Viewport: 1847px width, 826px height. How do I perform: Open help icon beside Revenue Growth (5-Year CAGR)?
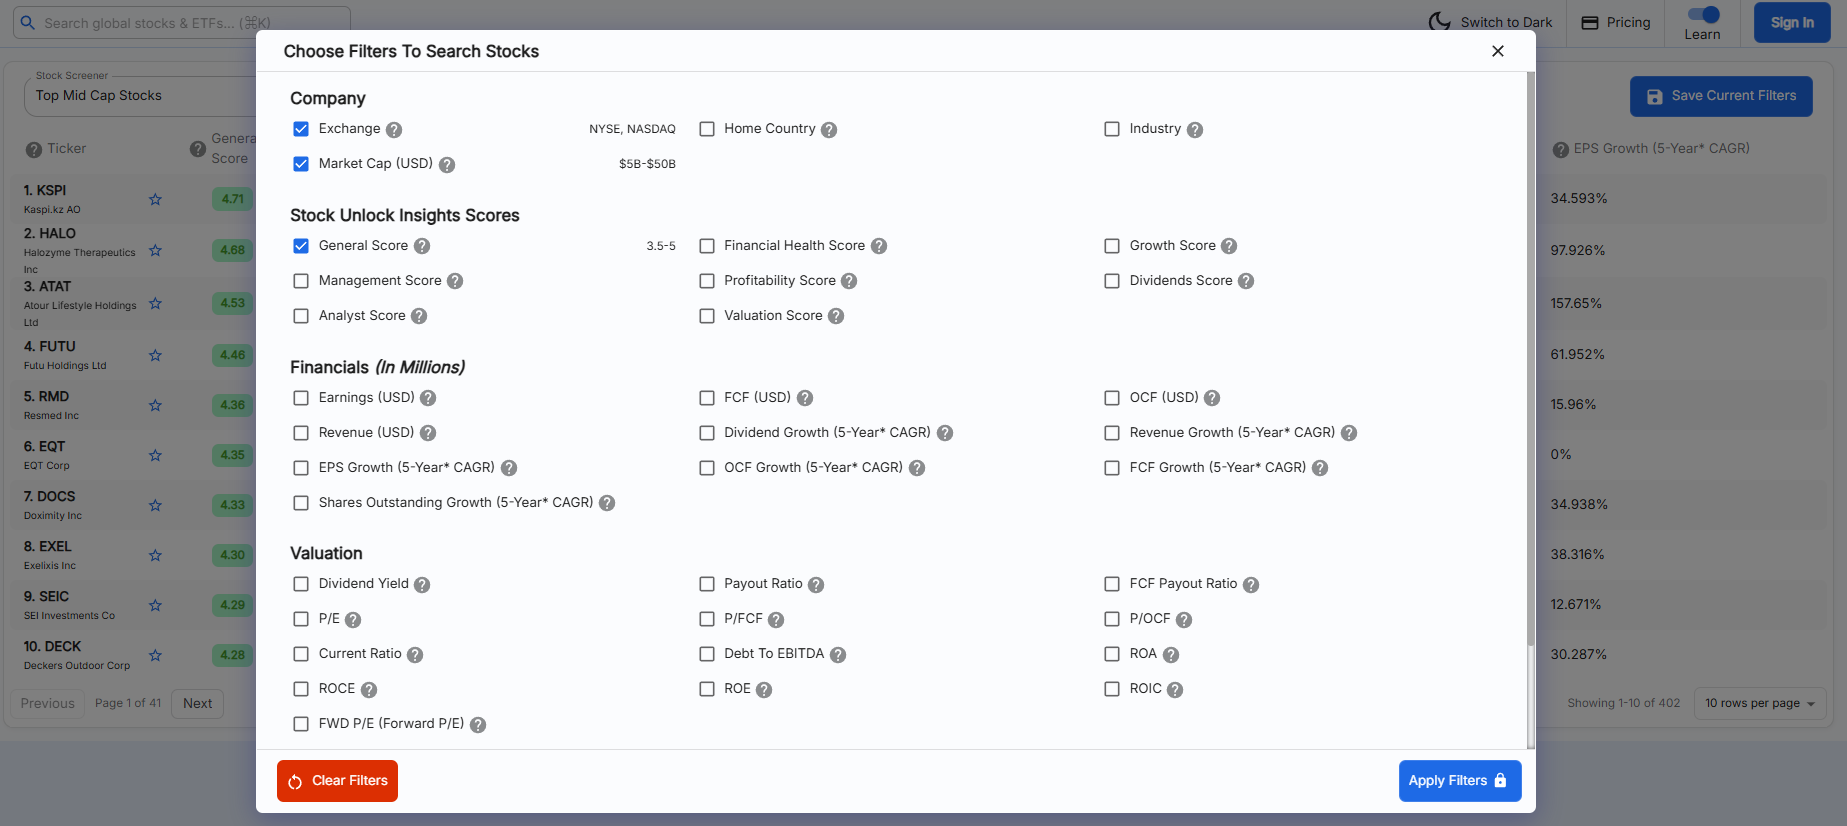click(1349, 433)
